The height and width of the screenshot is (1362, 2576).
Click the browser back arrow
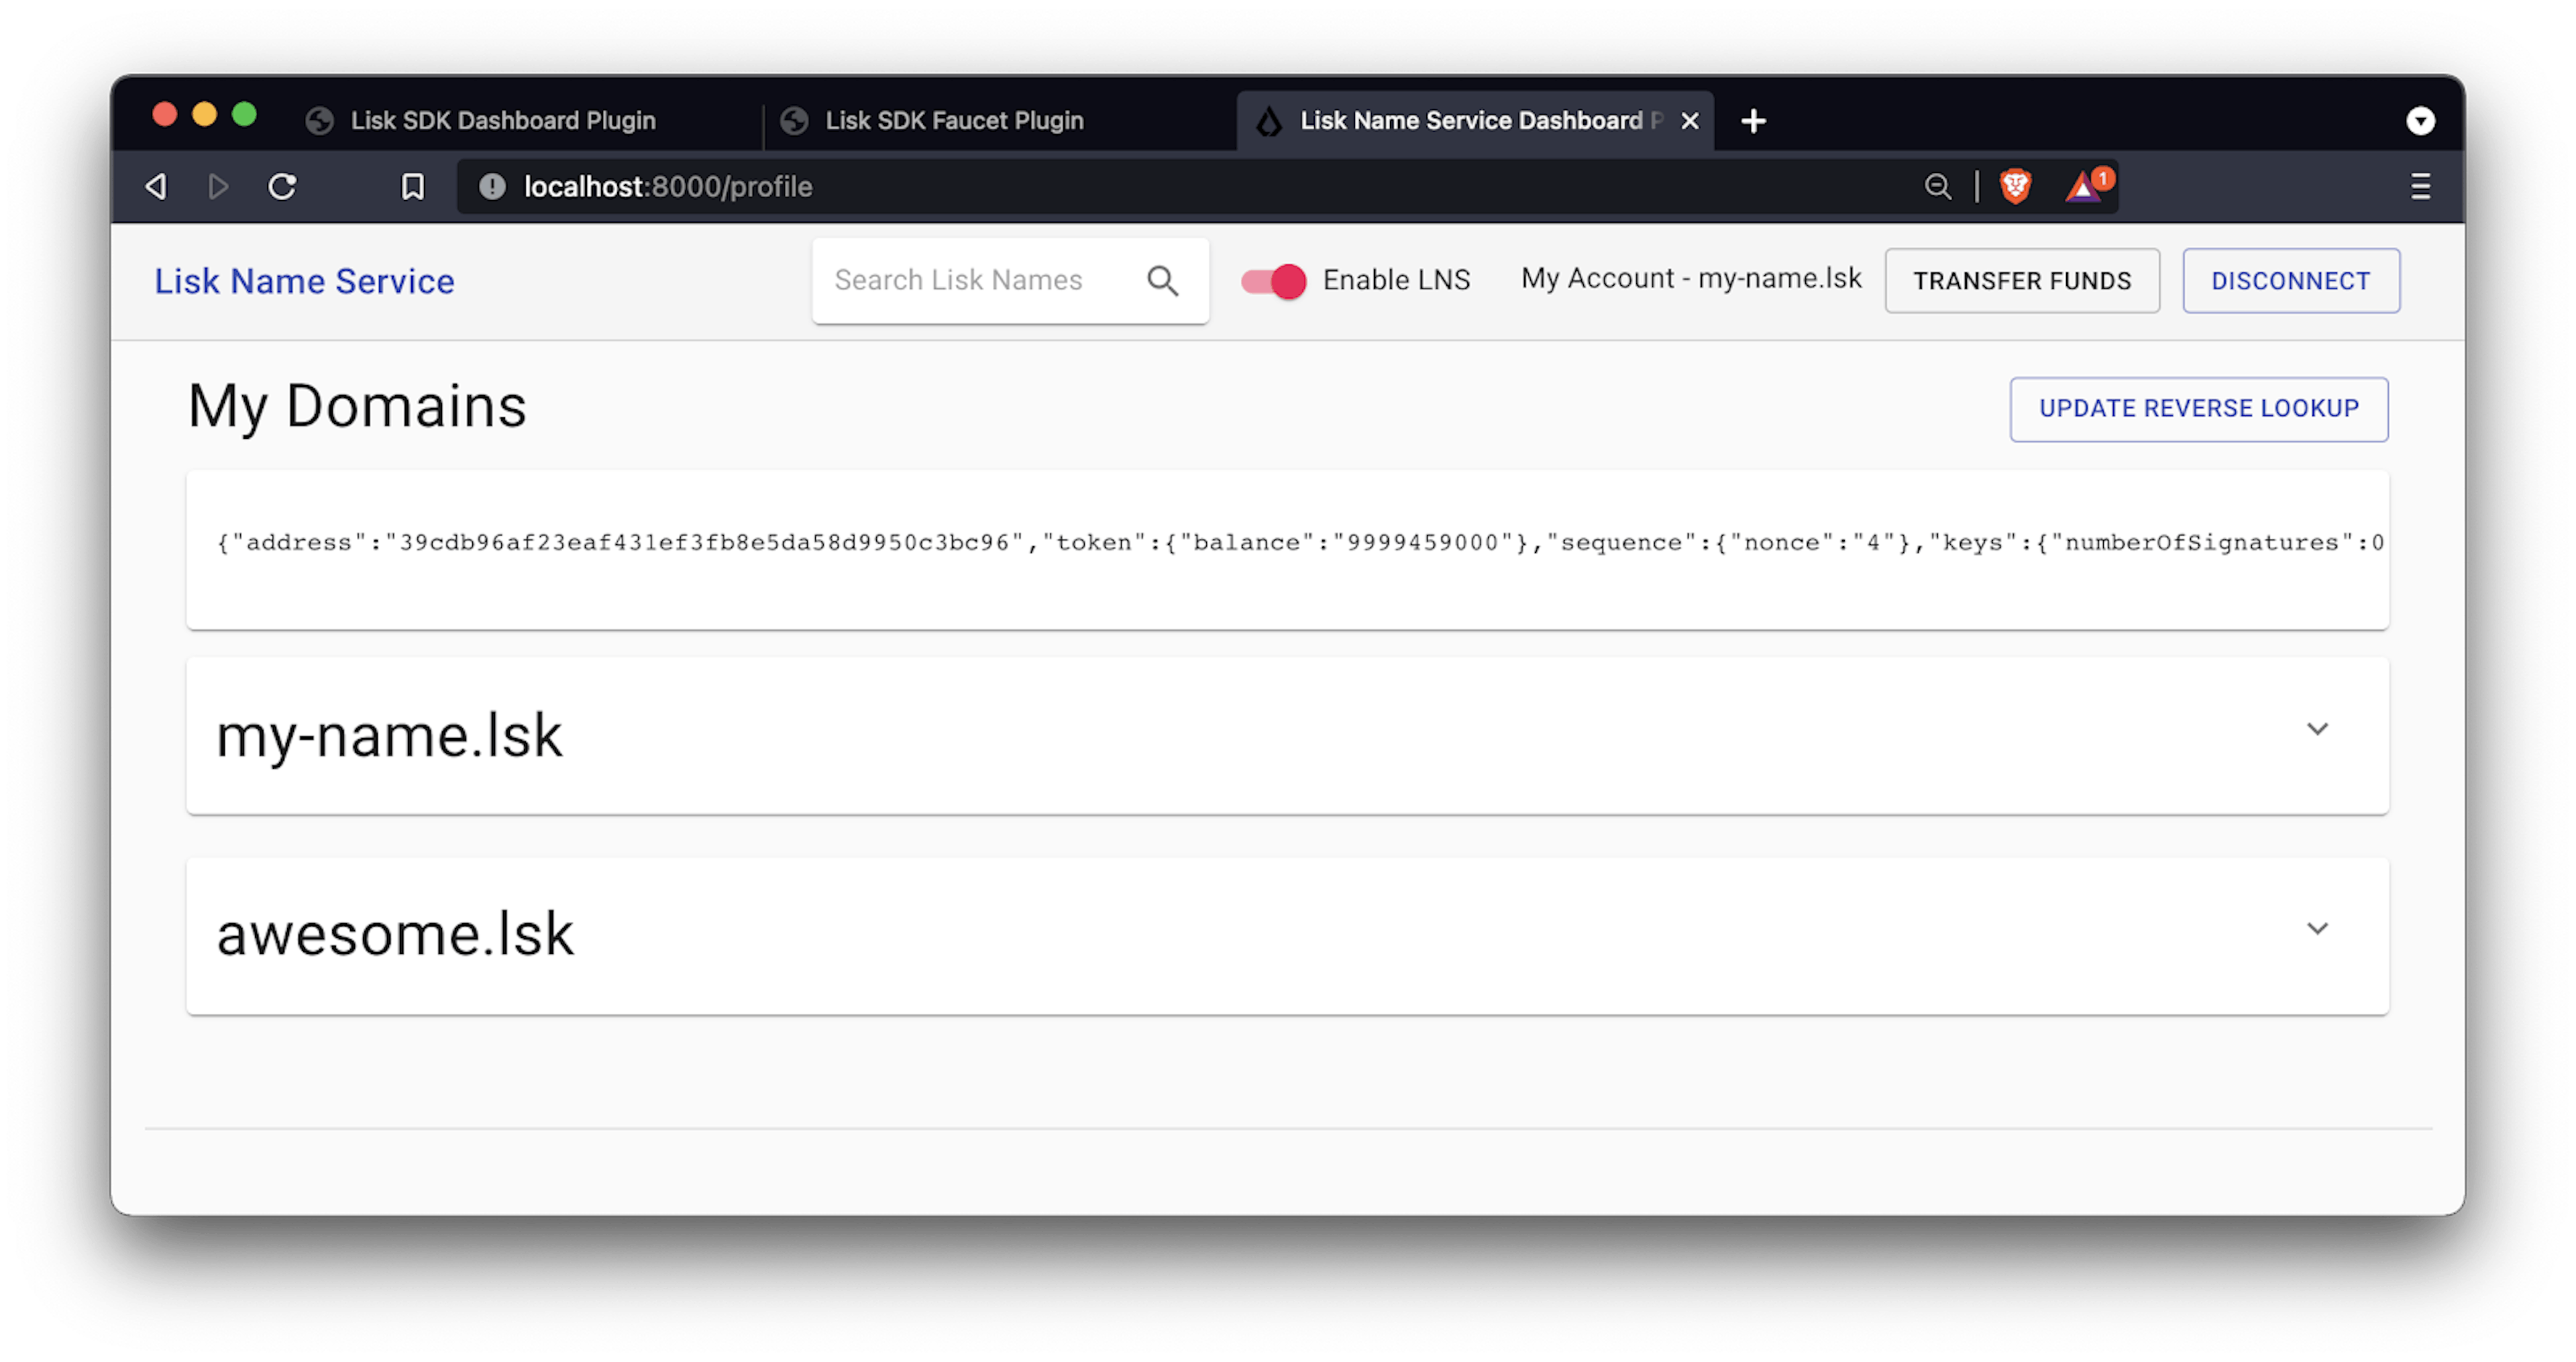pos(156,187)
